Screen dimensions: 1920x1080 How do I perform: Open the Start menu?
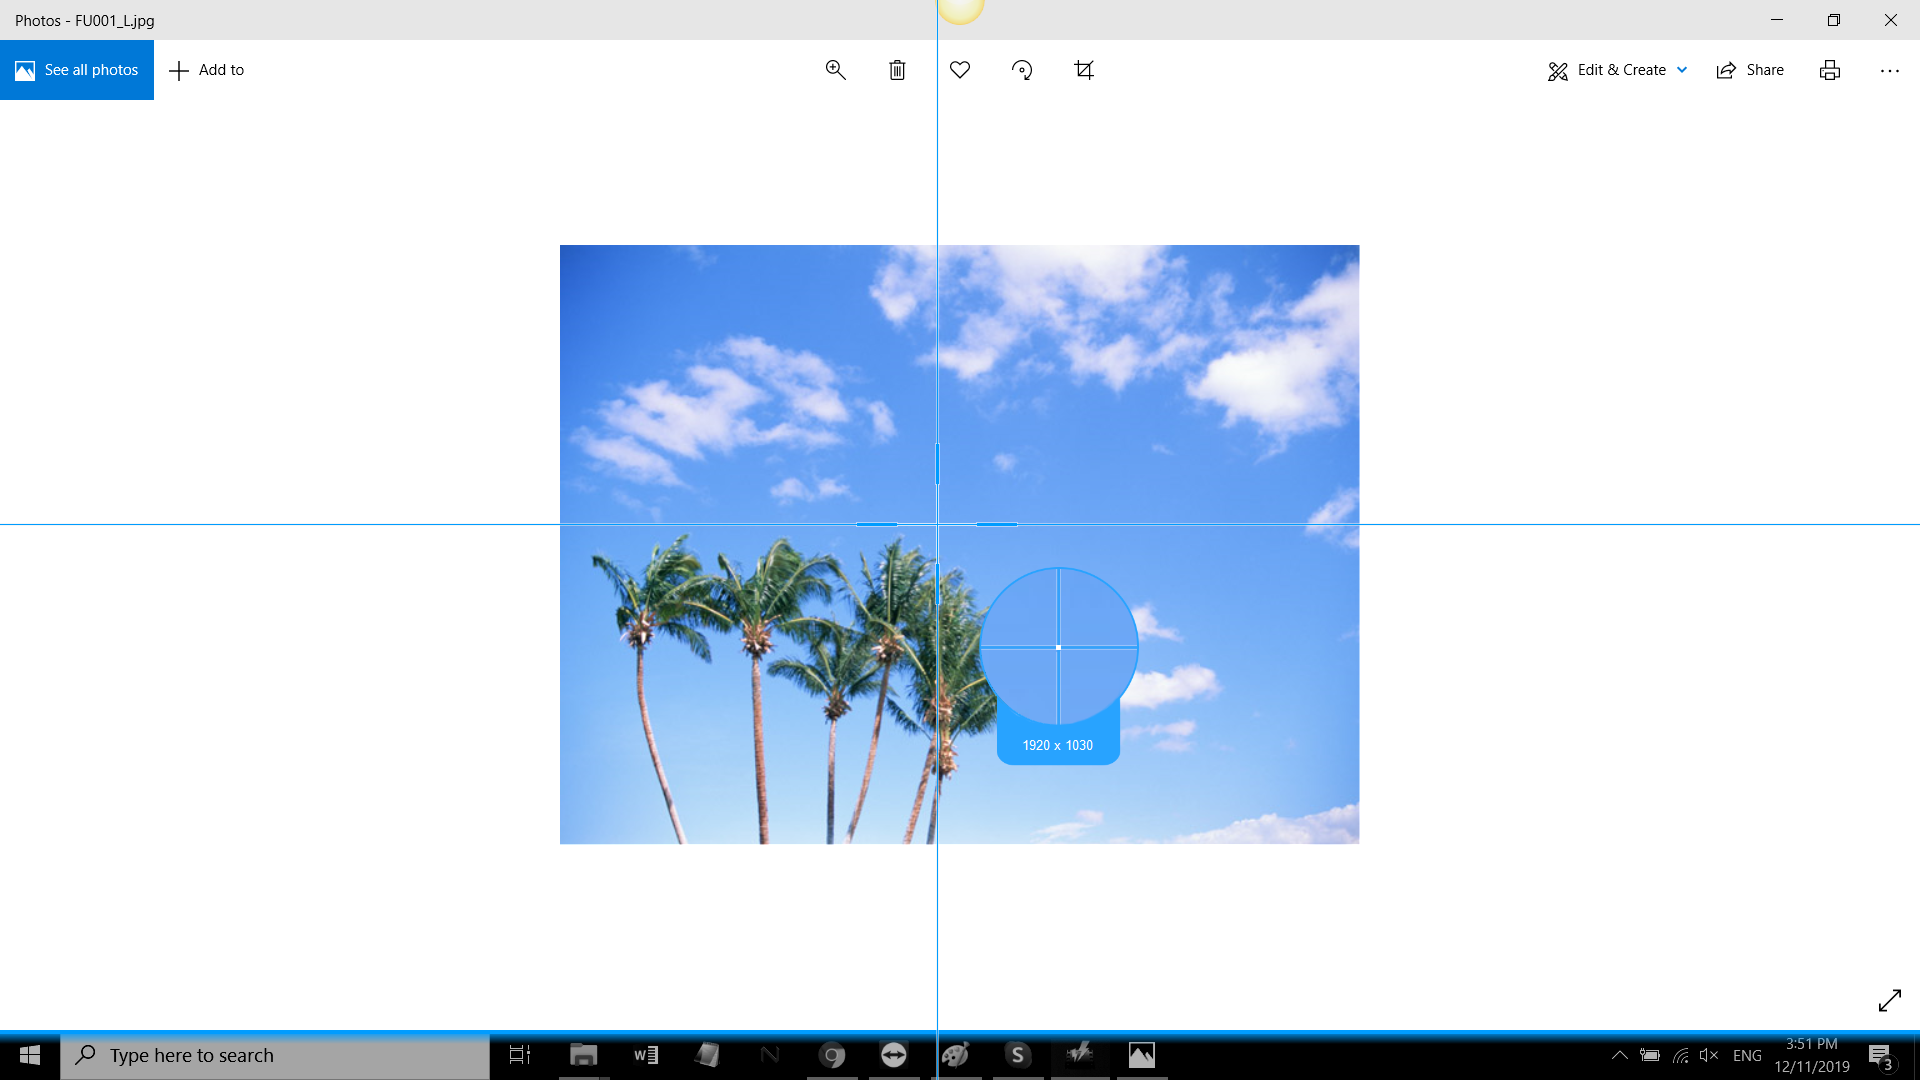point(29,1055)
